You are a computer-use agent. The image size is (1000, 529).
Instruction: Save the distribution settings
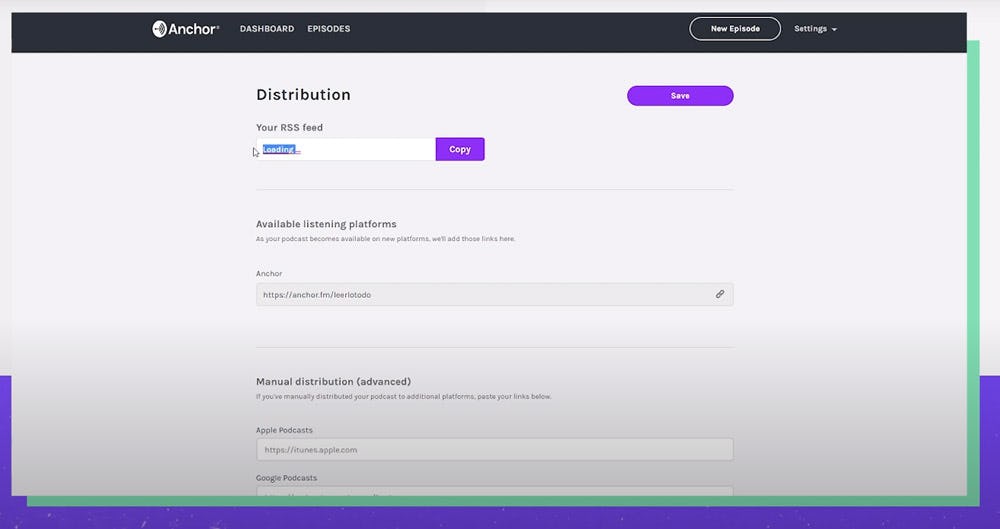point(680,96)
